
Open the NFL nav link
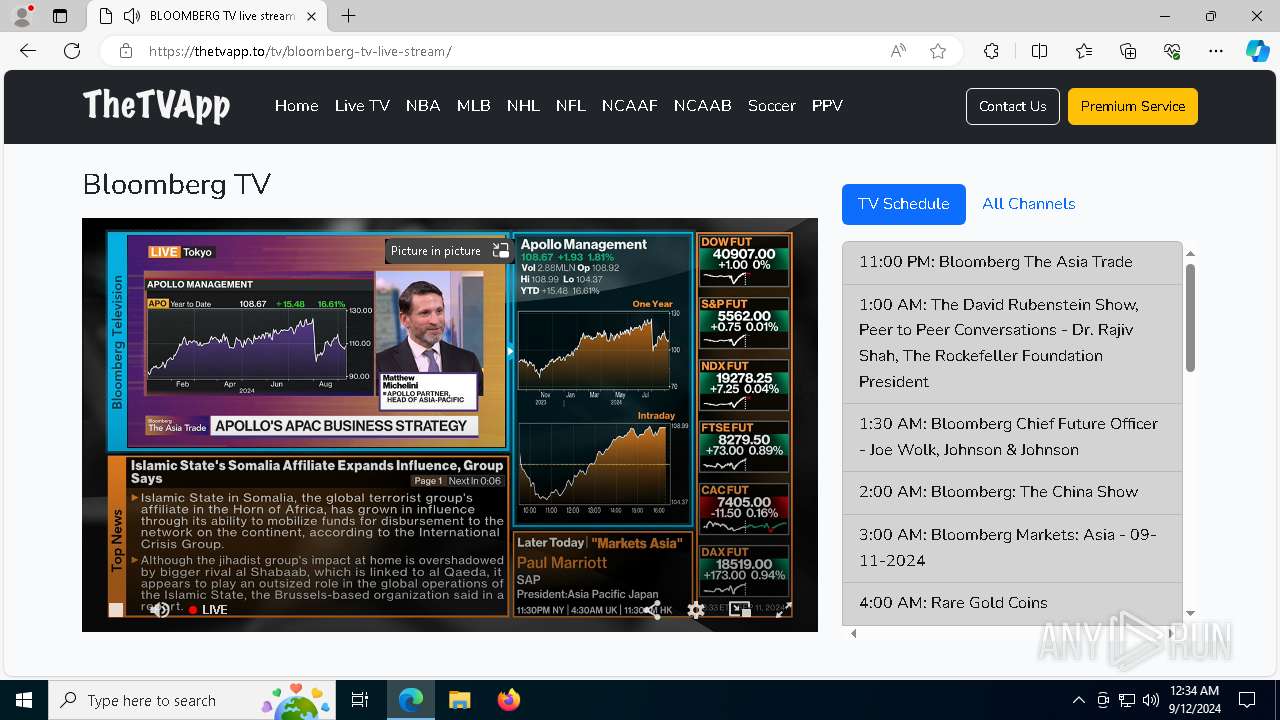click(571, 106)
